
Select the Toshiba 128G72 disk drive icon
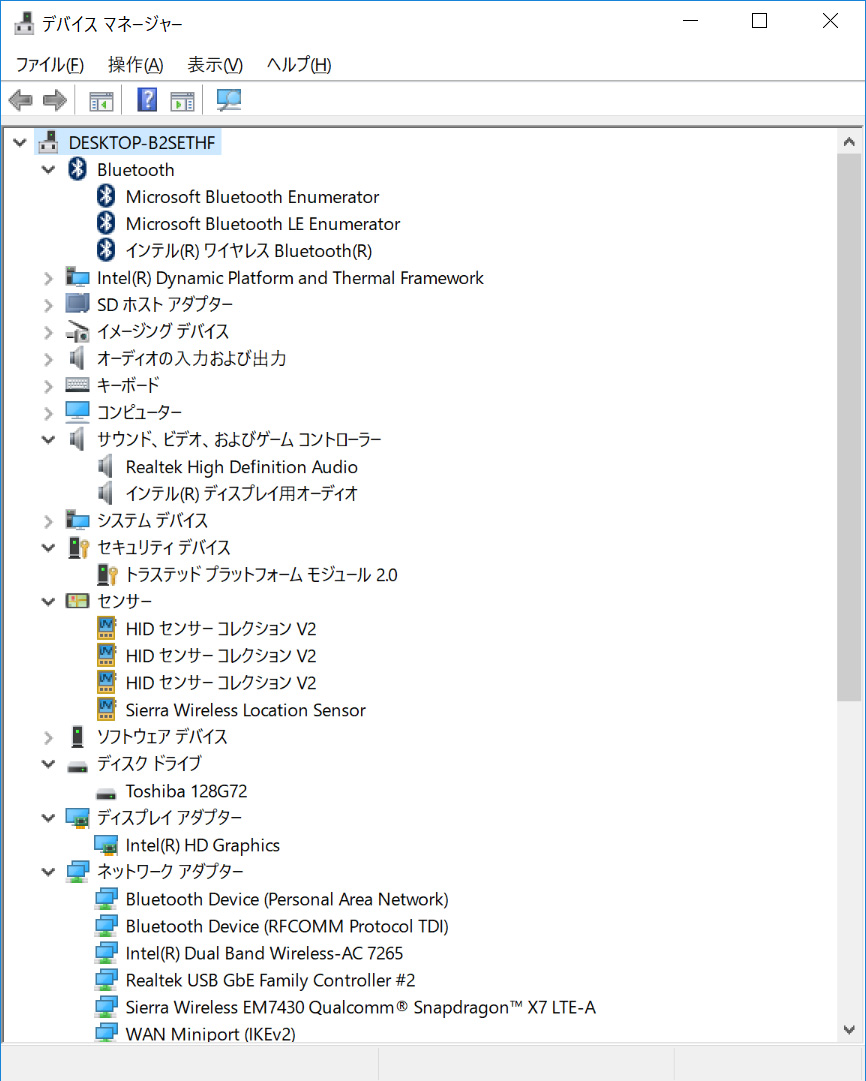tap(106, 791)
